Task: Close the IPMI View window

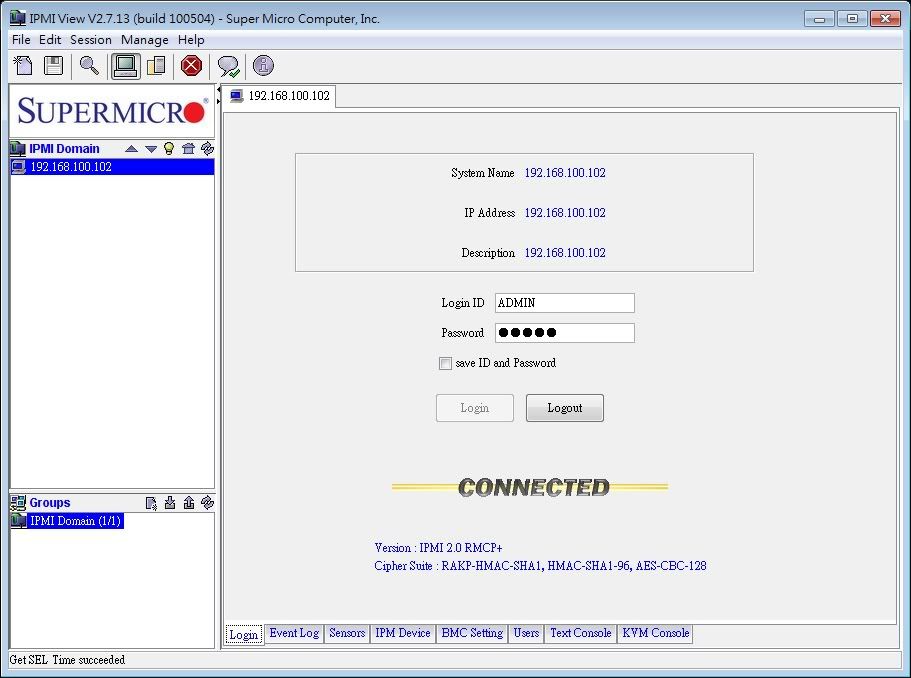Action: pyautogui.click(x=885, y=19)
